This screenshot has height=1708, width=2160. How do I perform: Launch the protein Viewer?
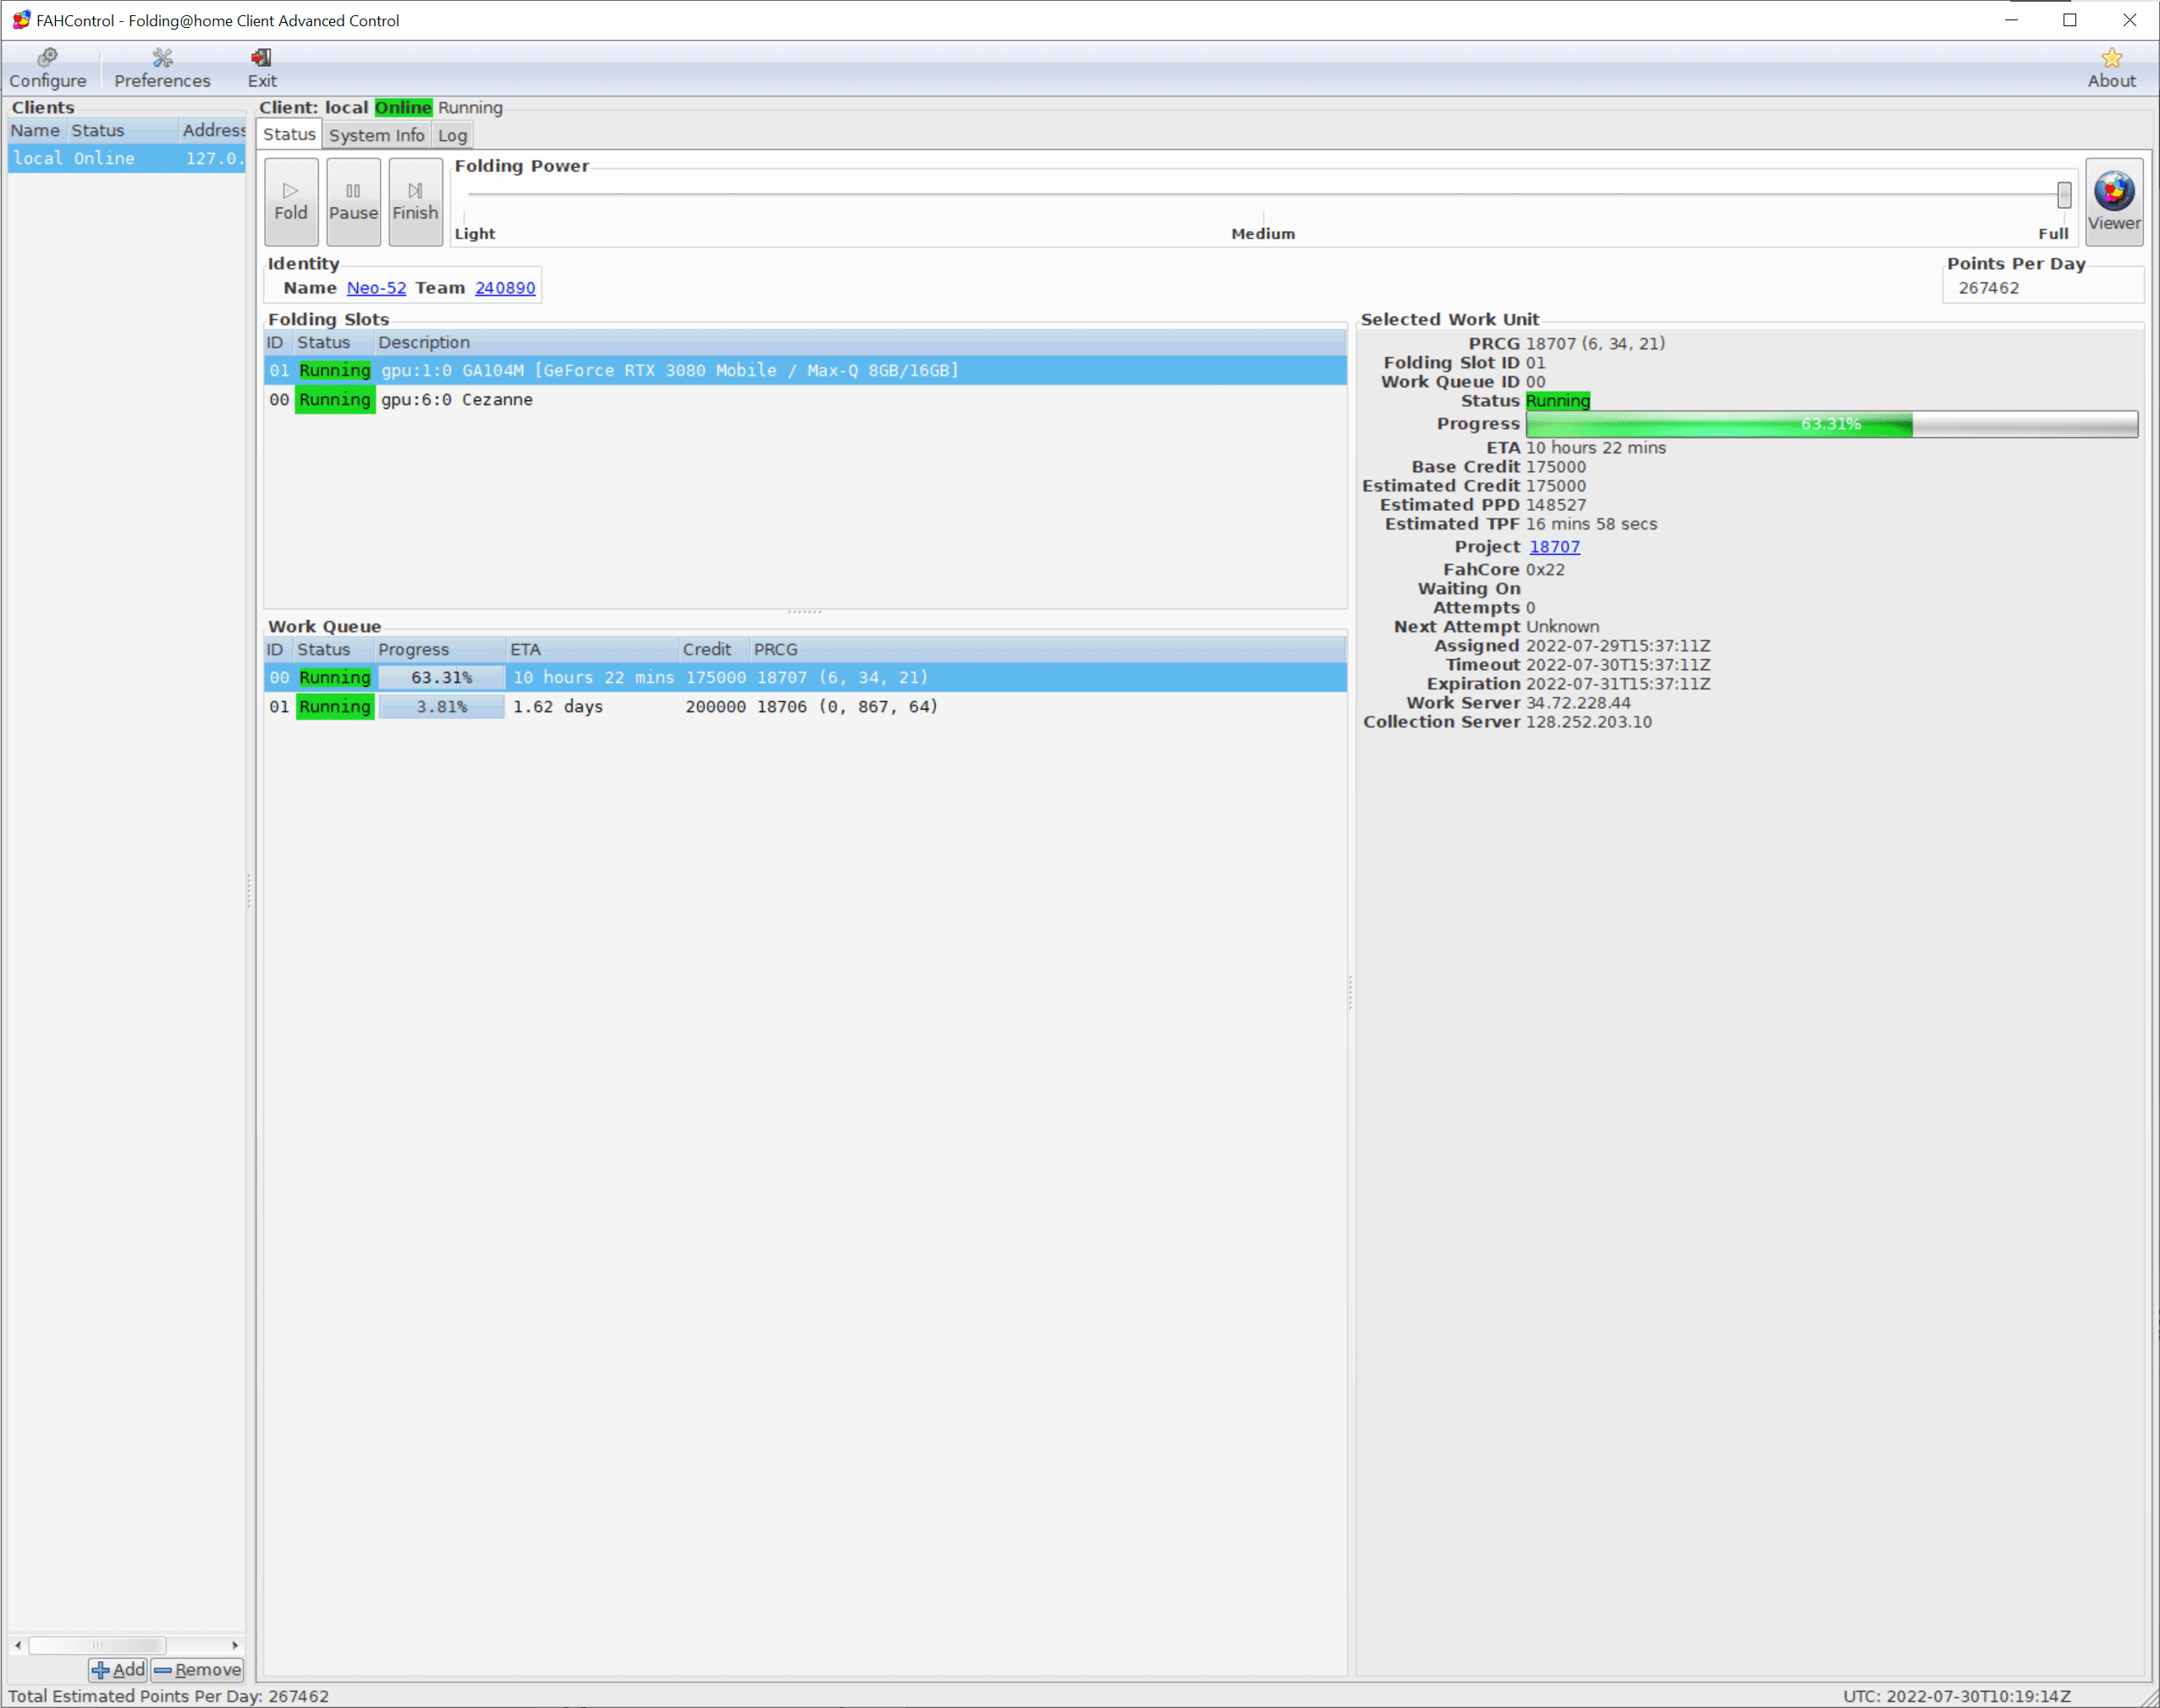2114,201
